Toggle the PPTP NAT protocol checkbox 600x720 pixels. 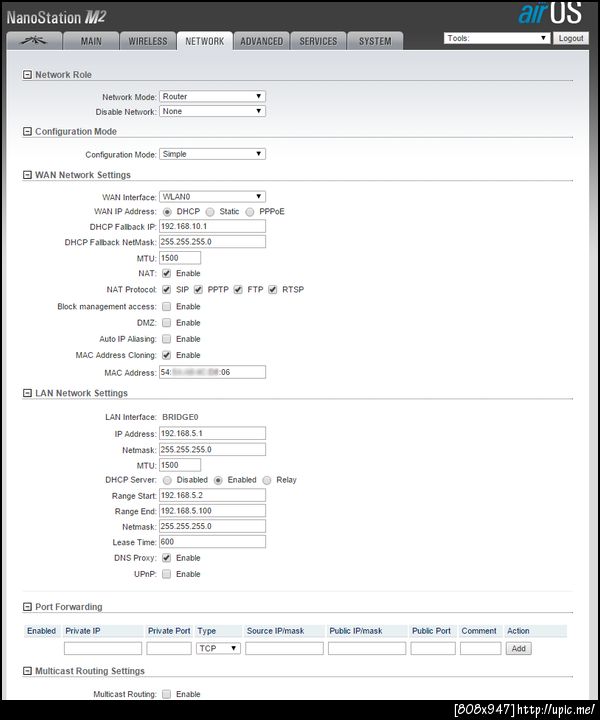click(198, 289)
